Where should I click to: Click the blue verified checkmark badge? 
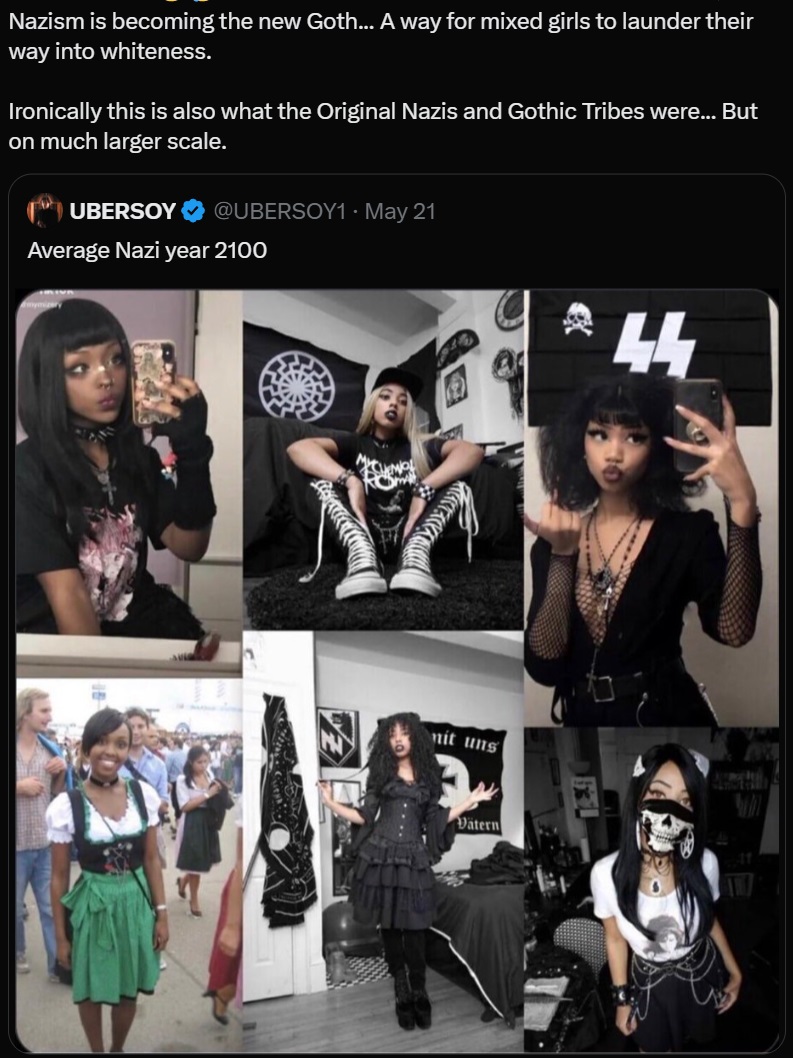194,211
